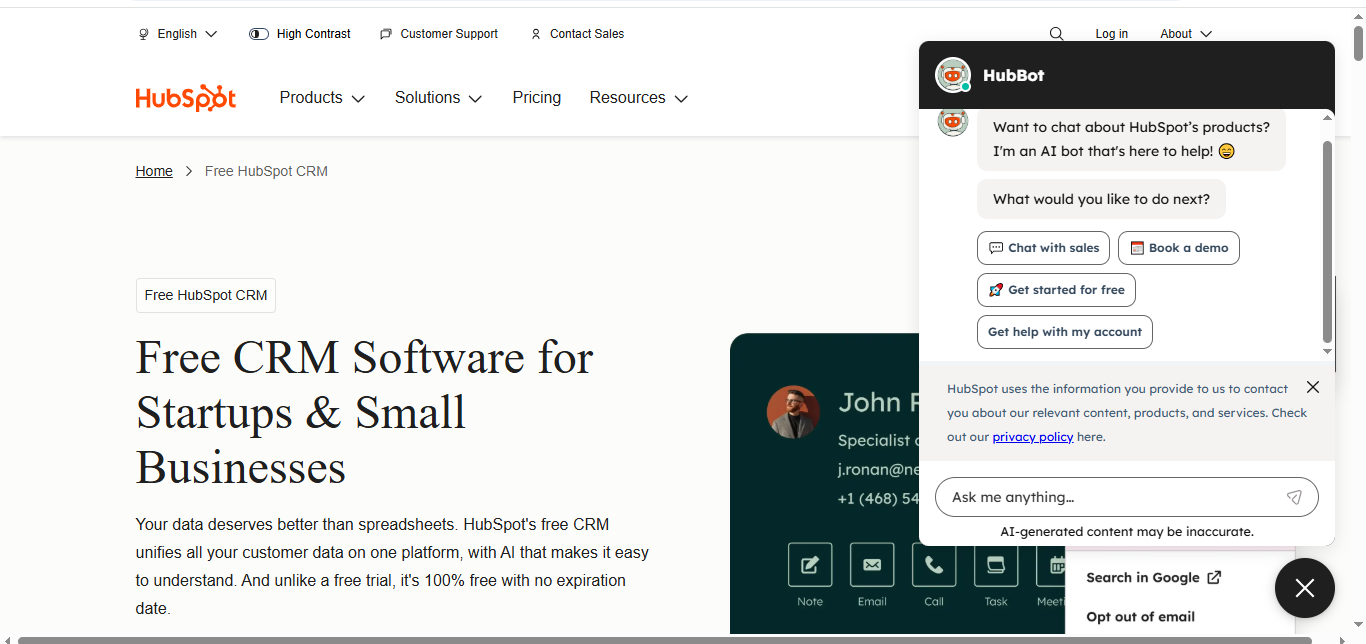Open the Resources menu

(638, 98)
